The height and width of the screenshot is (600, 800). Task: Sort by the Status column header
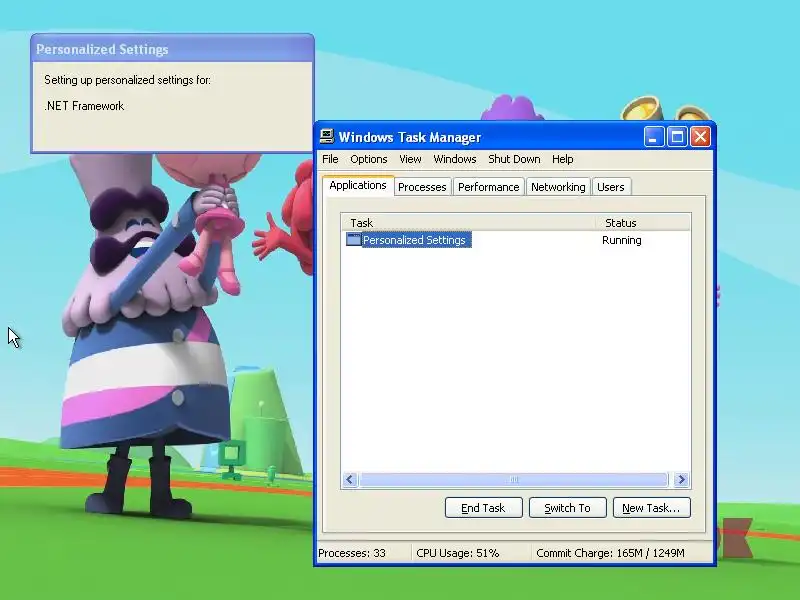point(643,222)
